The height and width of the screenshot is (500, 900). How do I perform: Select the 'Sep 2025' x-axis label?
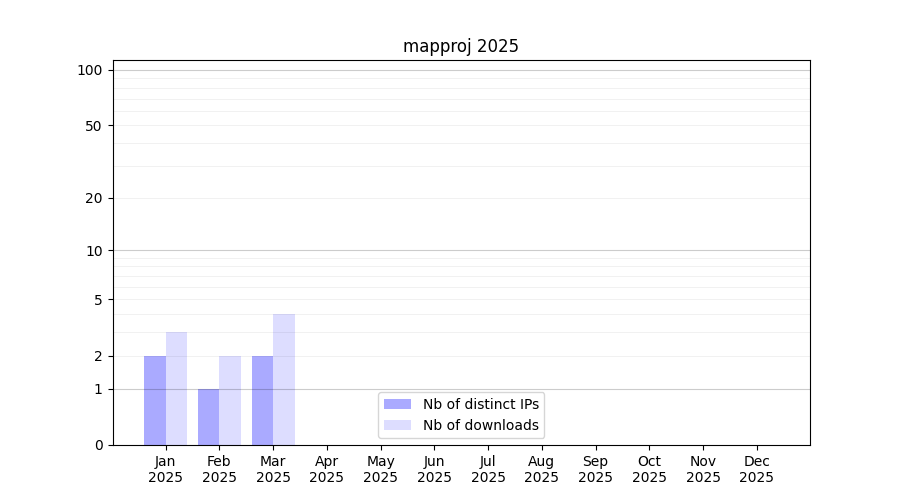click(595, 469)
